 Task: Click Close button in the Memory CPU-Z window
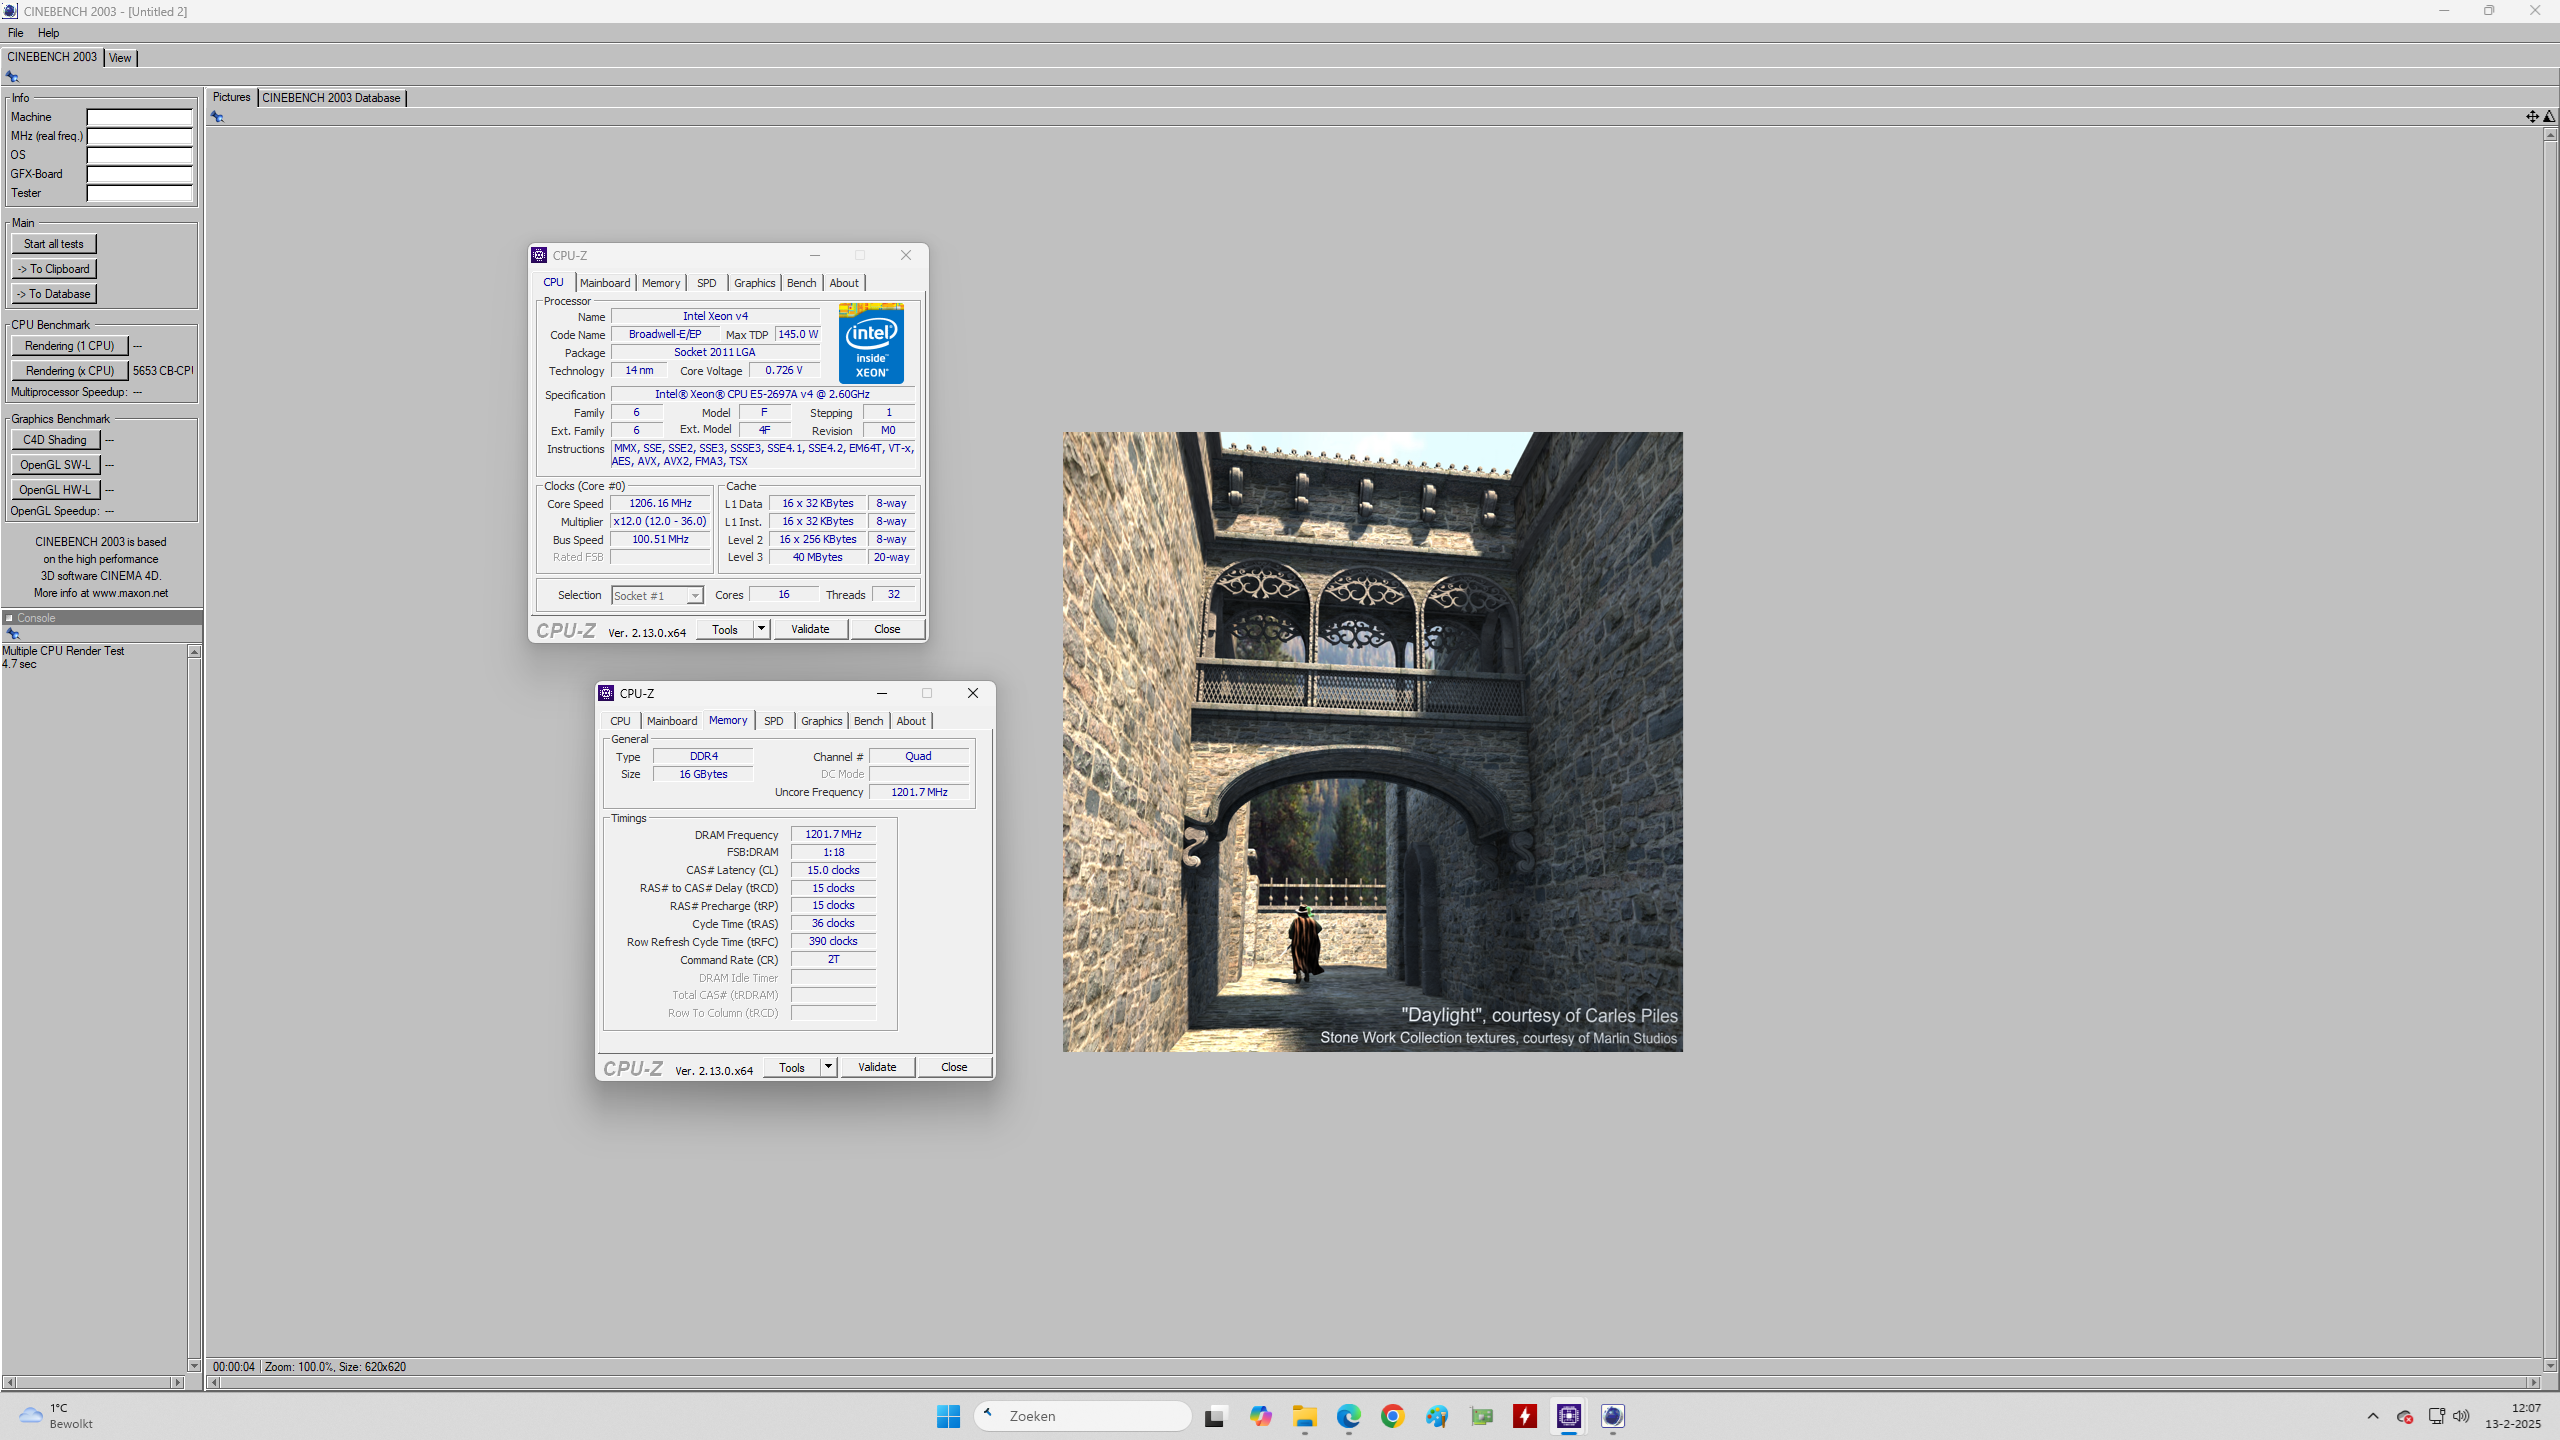pyautogui.click(x=954, y=1067)
